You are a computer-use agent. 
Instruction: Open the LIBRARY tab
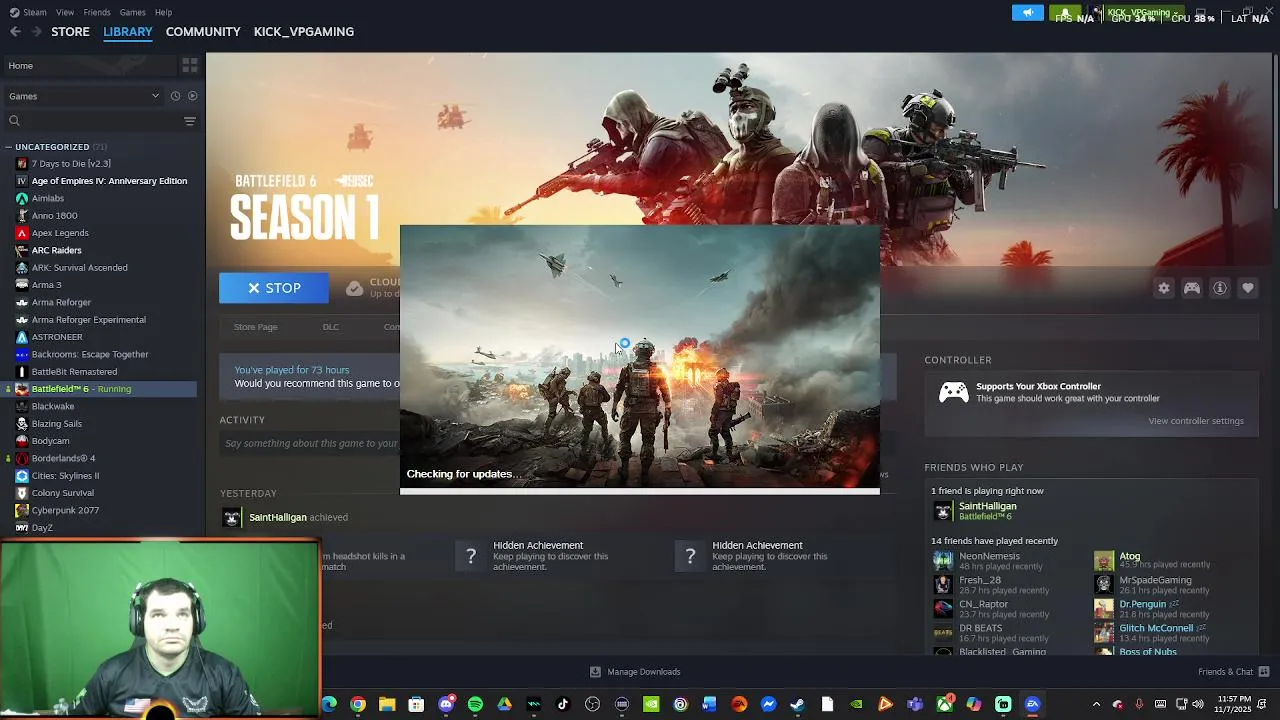pos(128,32)
